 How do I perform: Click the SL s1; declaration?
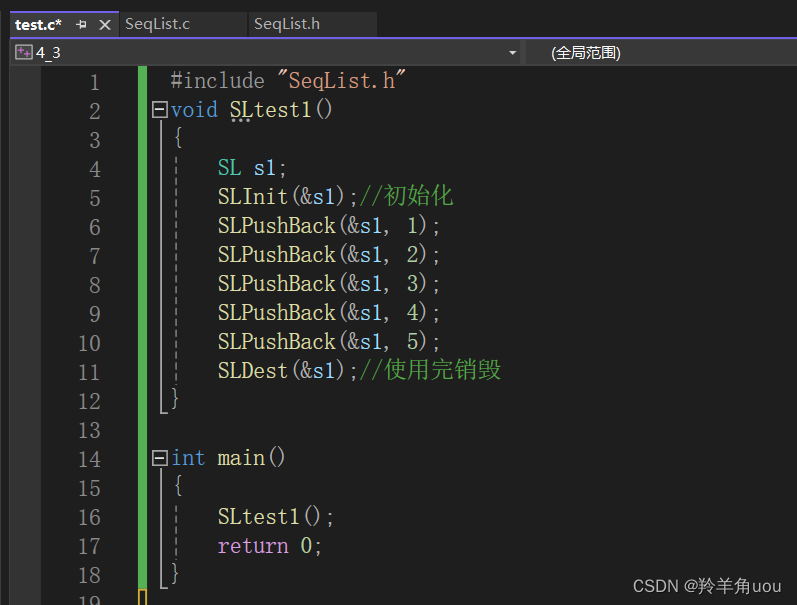[x=252, y=168]
